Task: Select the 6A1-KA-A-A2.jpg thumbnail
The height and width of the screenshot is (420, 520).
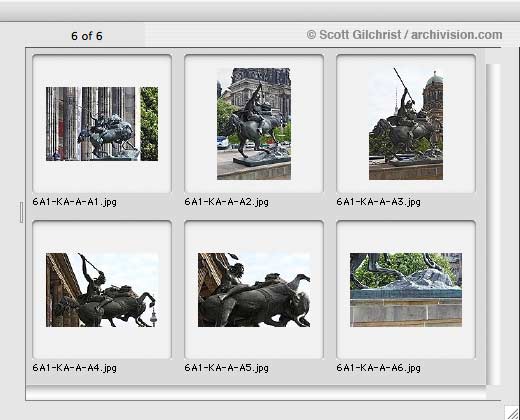Action: click(x=254, y=124)
